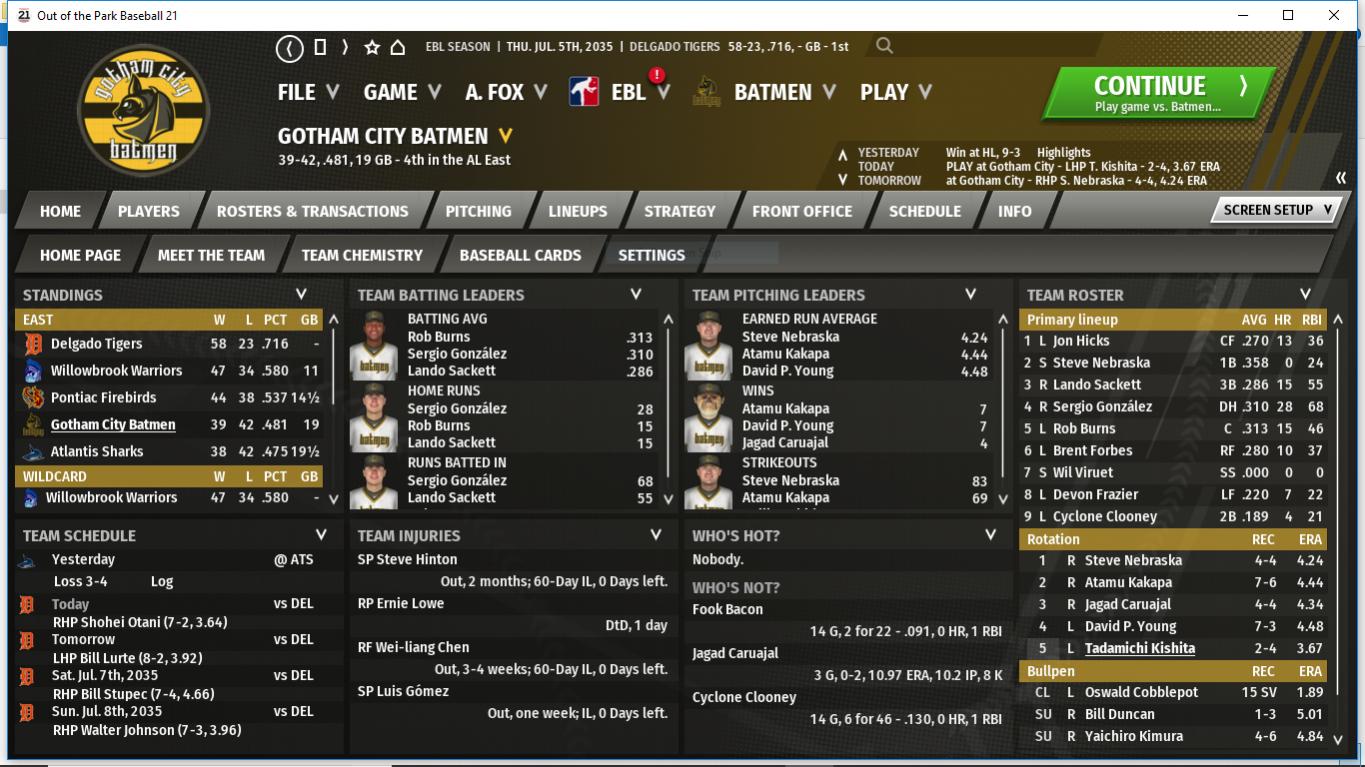Screen dimensions: 1365x767
Task: Click the star bookmark icon
Action: 372,47
